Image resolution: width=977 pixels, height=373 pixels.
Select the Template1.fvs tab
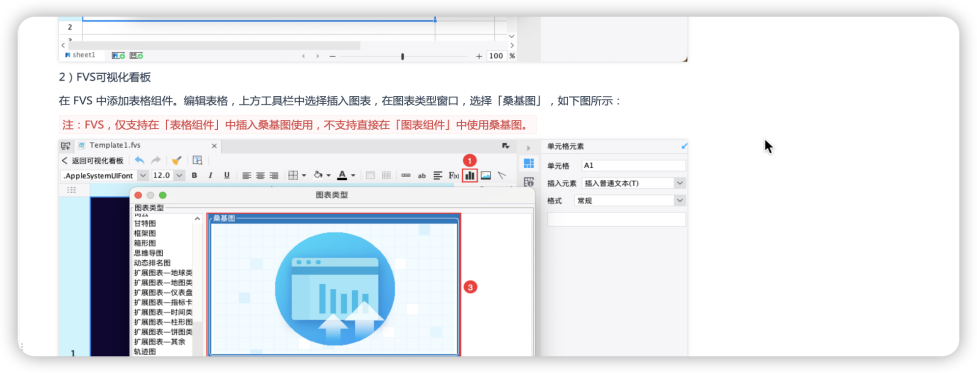tap(115, 145)
